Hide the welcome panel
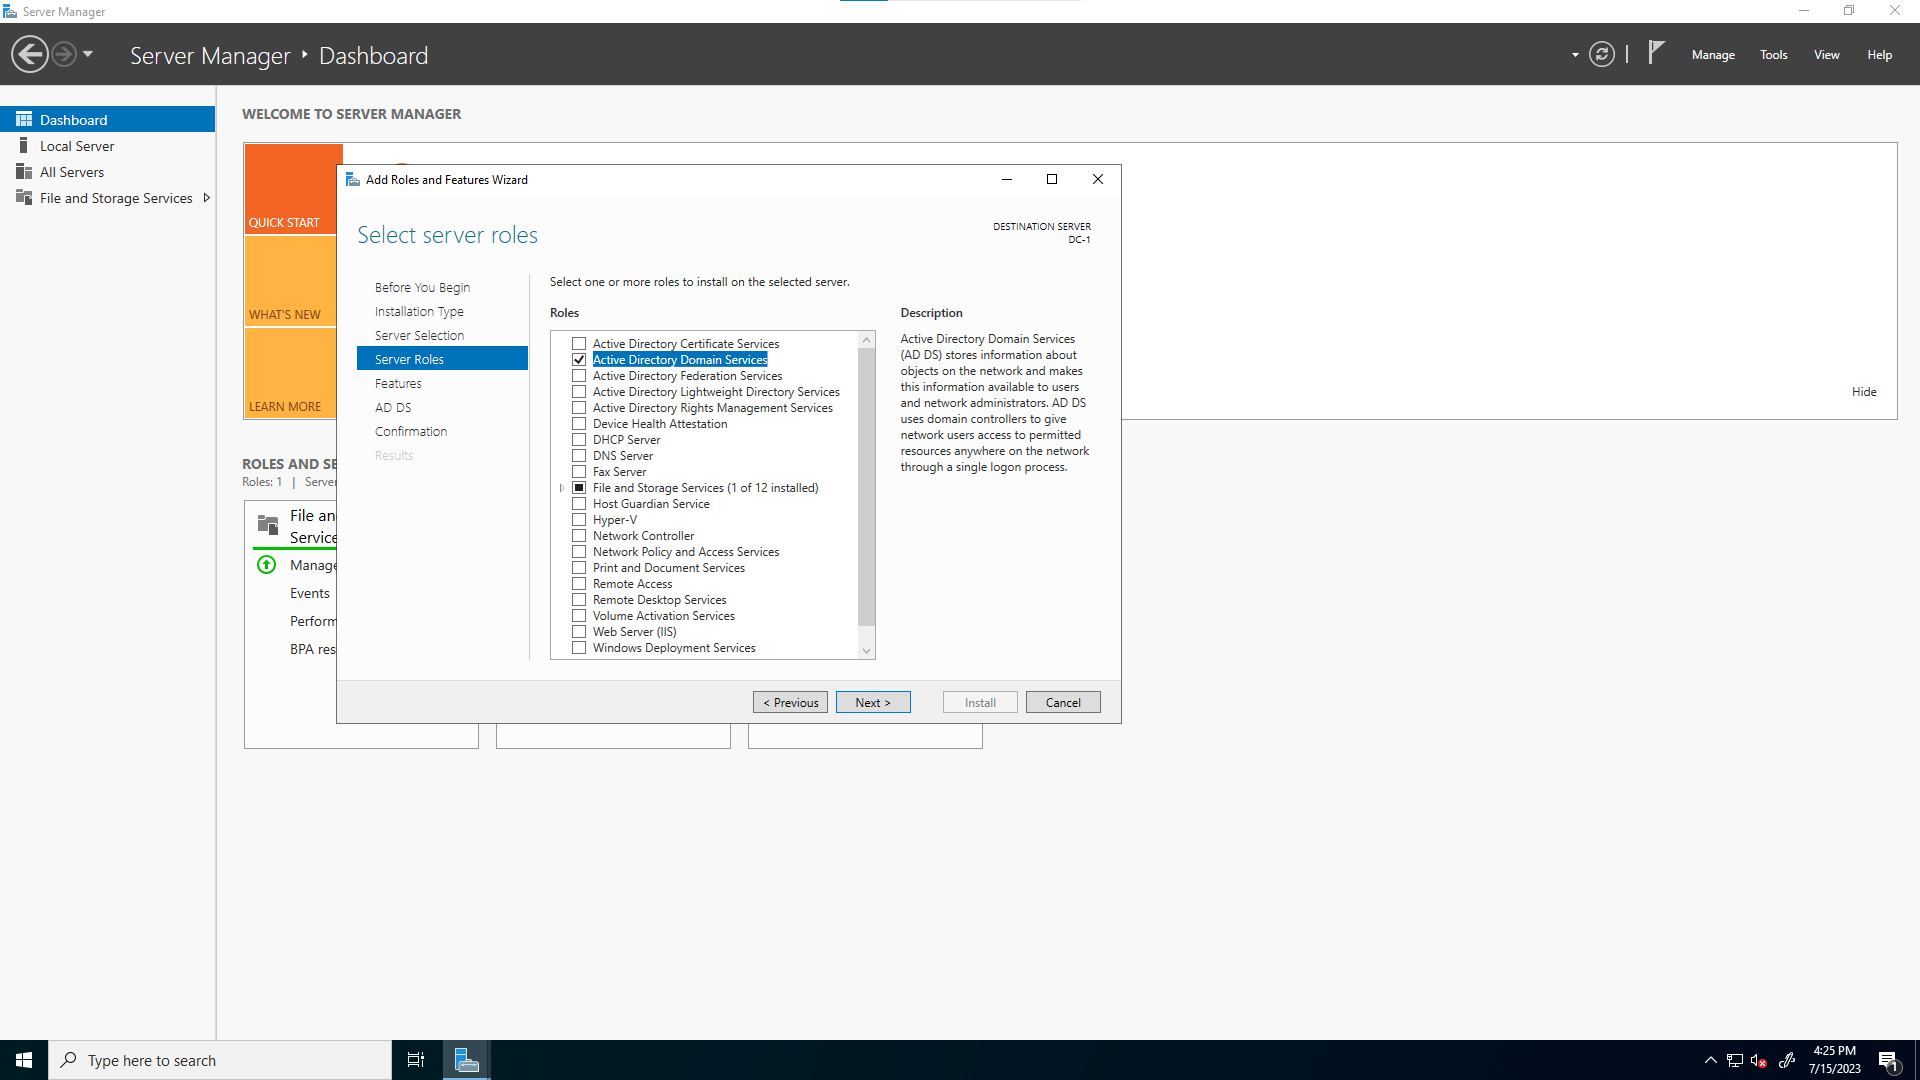 click(1864, 392)
